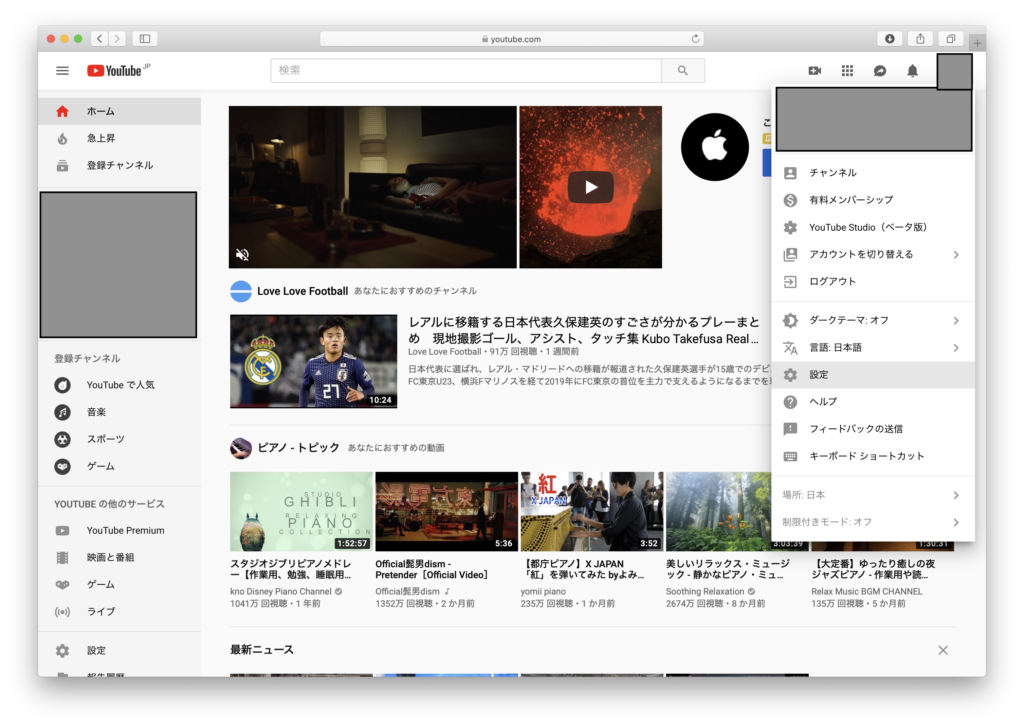Choose ログアウト from the menu

(872, 282)
